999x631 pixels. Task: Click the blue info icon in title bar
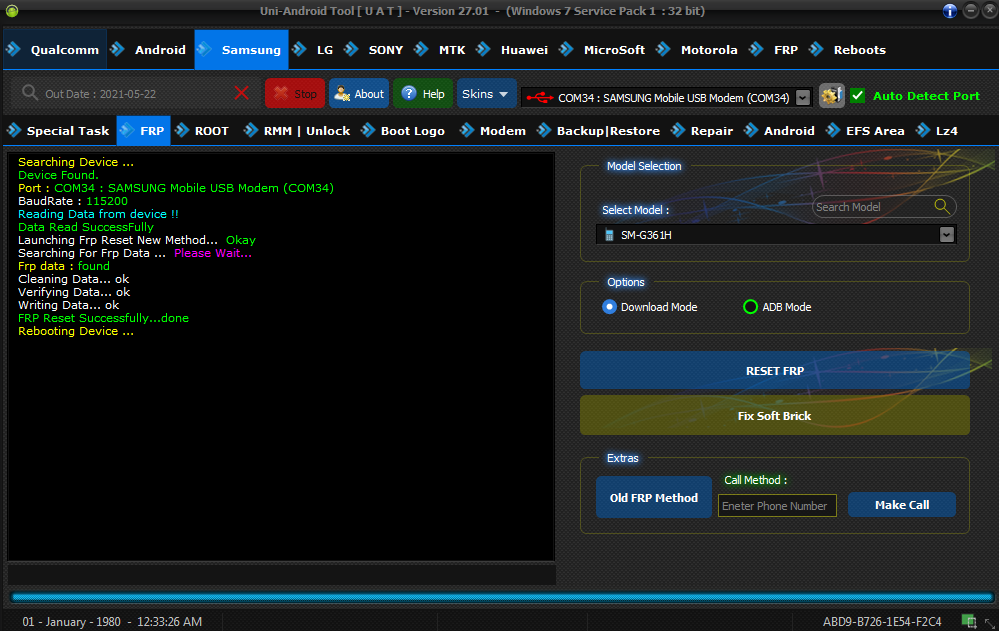tap(949, 11)
